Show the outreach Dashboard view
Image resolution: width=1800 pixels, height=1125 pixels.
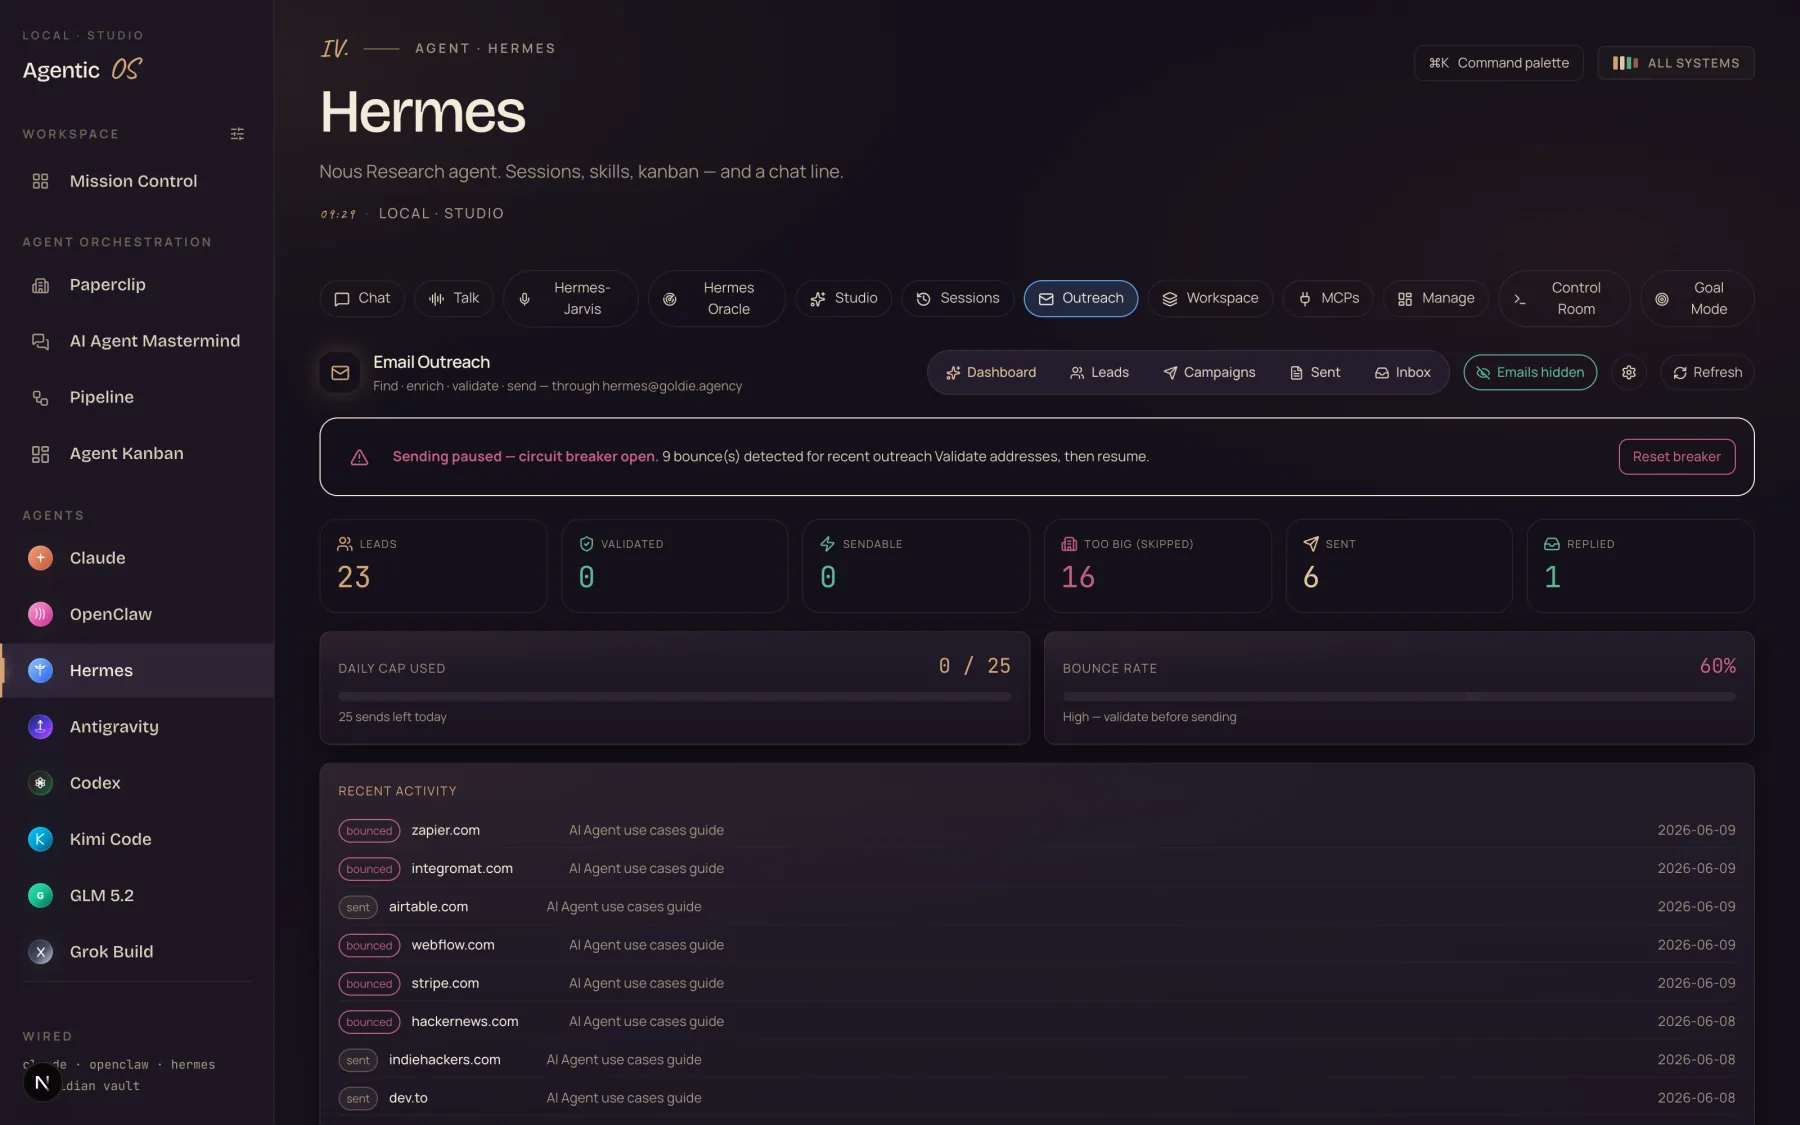coord(991,372)
